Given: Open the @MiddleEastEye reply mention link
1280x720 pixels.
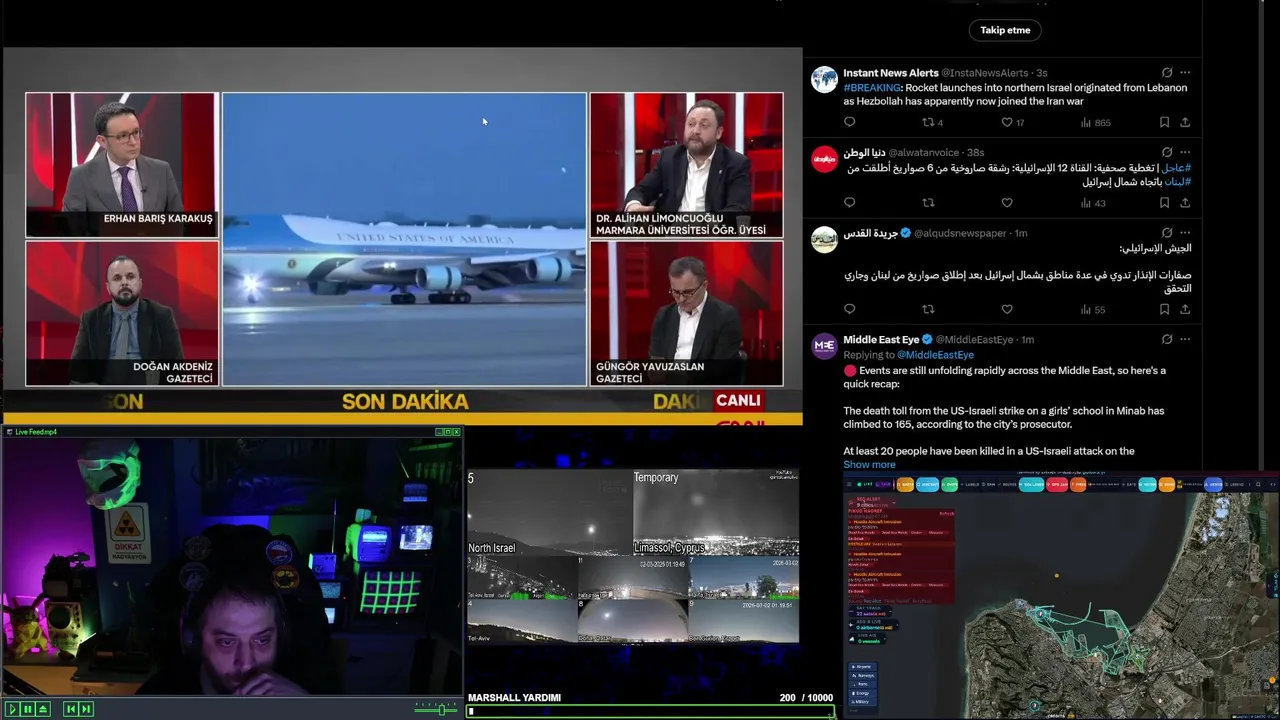Looking at the screenshot, I should pyautogui.click(x=935, y=355).
